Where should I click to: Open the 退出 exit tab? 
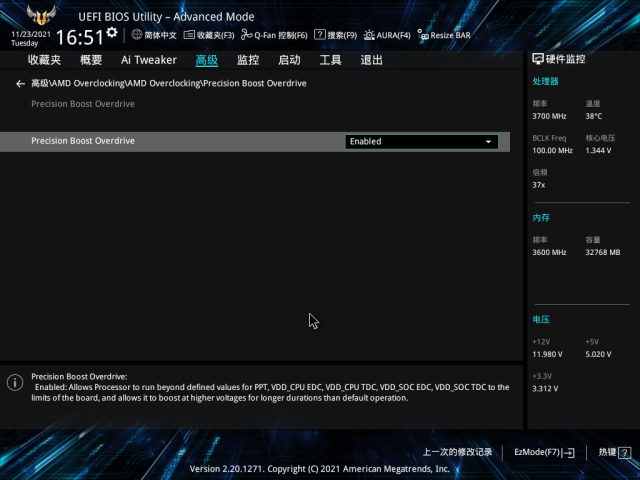pyautogui.click(x=371, y=60)
